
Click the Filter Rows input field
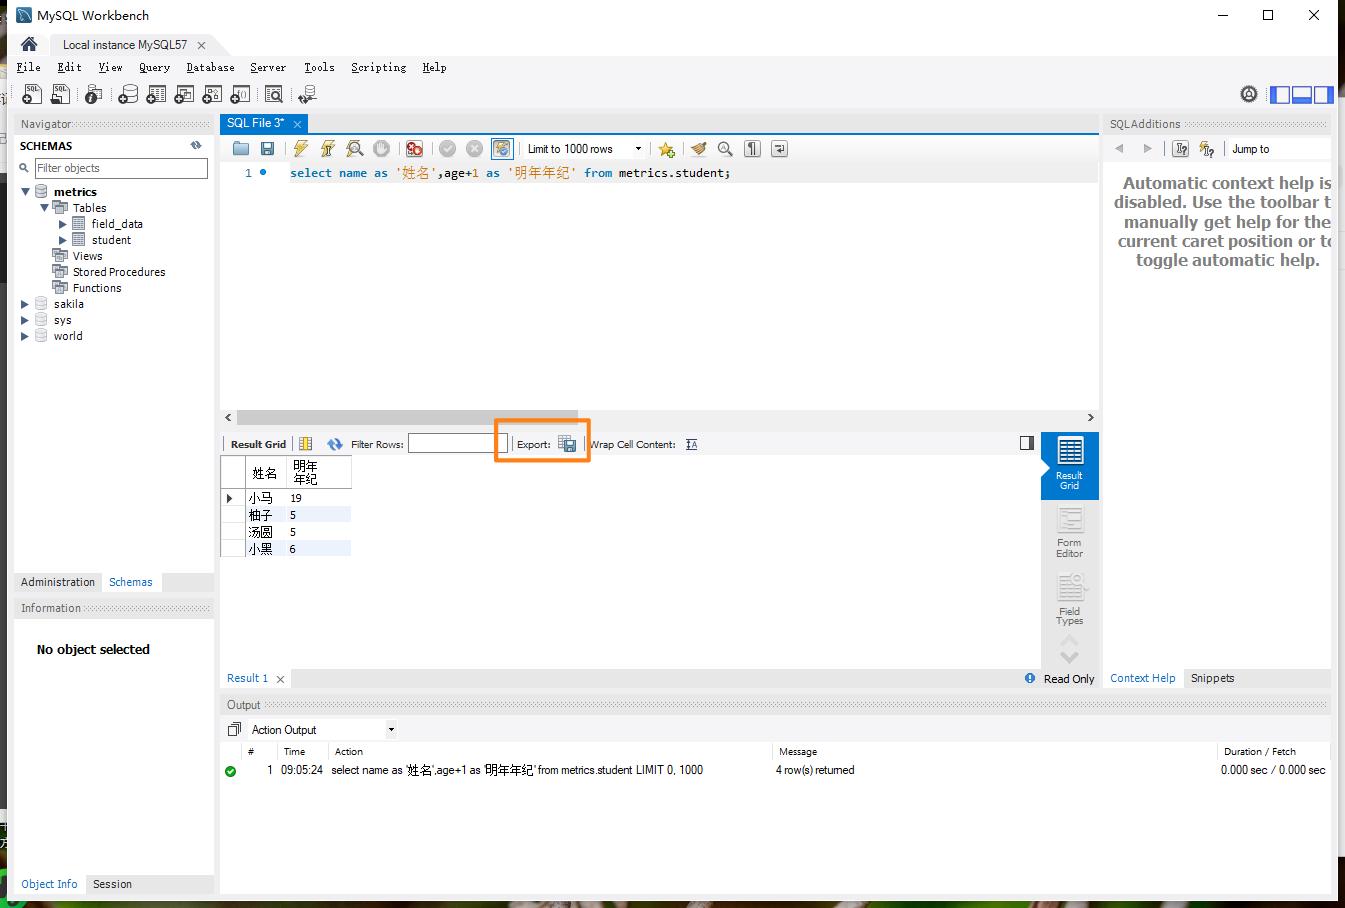(452, 444)
